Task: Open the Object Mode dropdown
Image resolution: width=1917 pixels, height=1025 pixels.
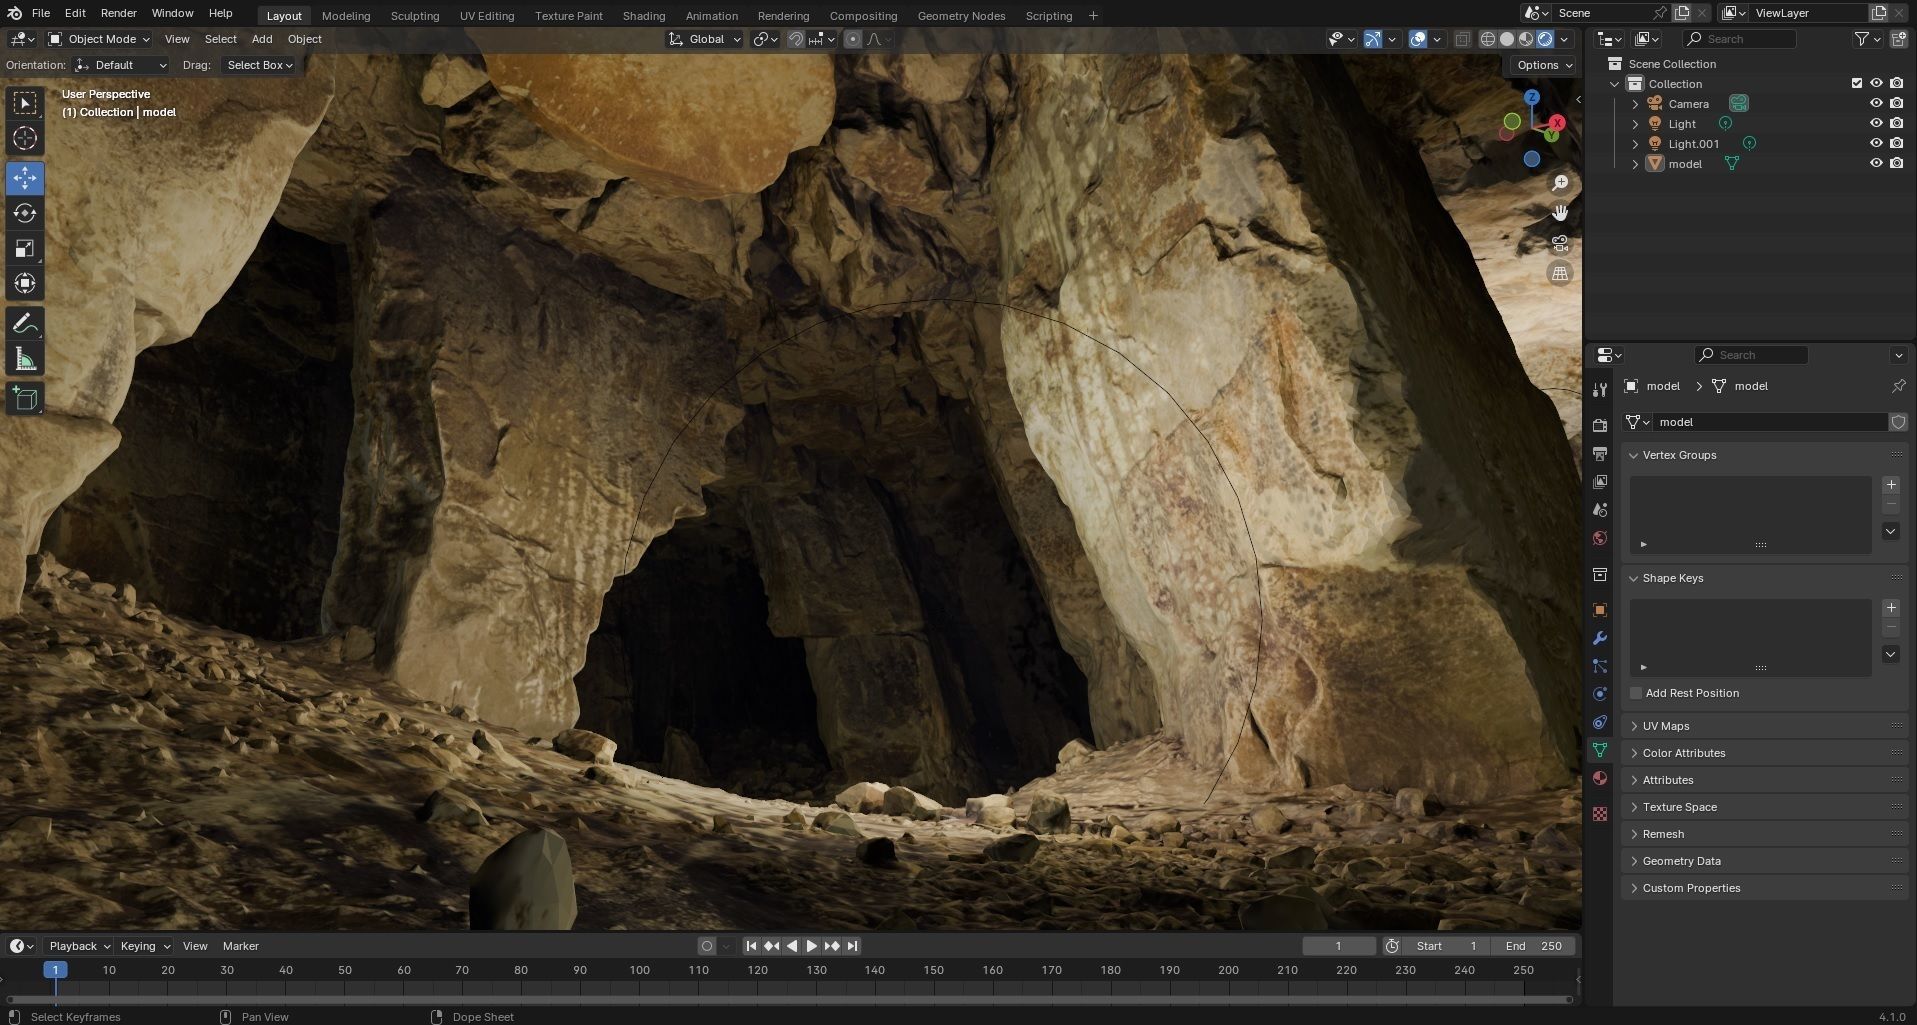Action: (x=99, y=39)
